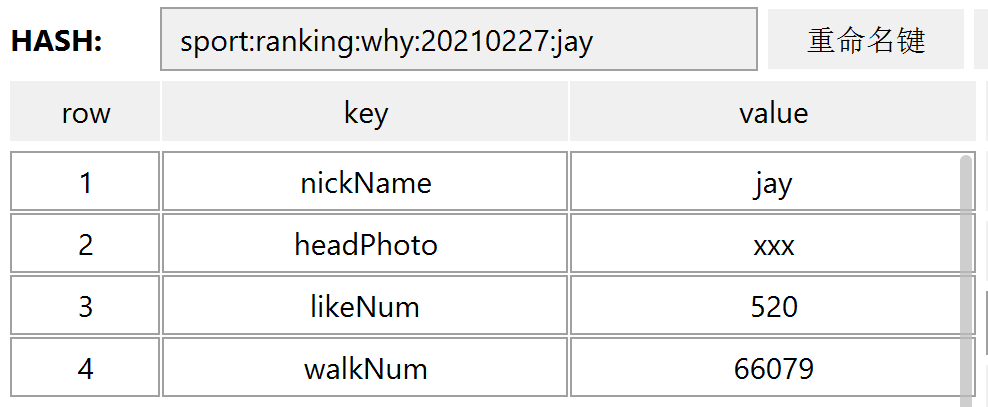
Task: Select the 66079 value cell
Action: (x=773, y=367)
